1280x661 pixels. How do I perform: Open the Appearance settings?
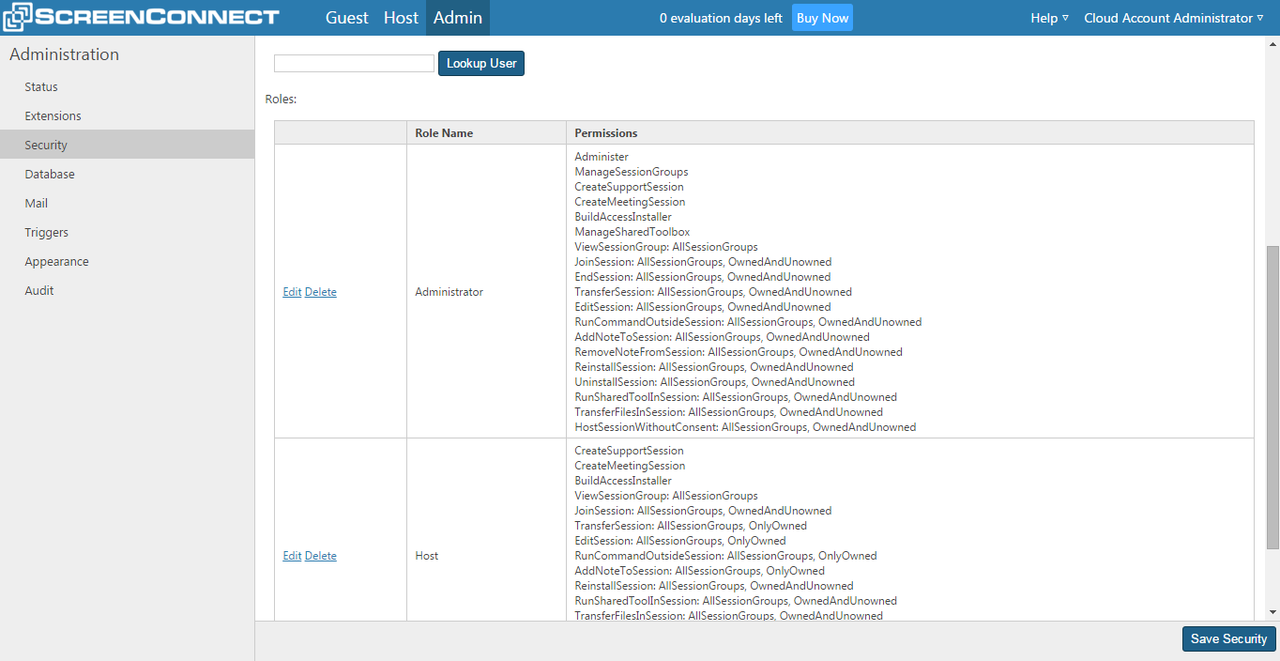tap(56, 261)
